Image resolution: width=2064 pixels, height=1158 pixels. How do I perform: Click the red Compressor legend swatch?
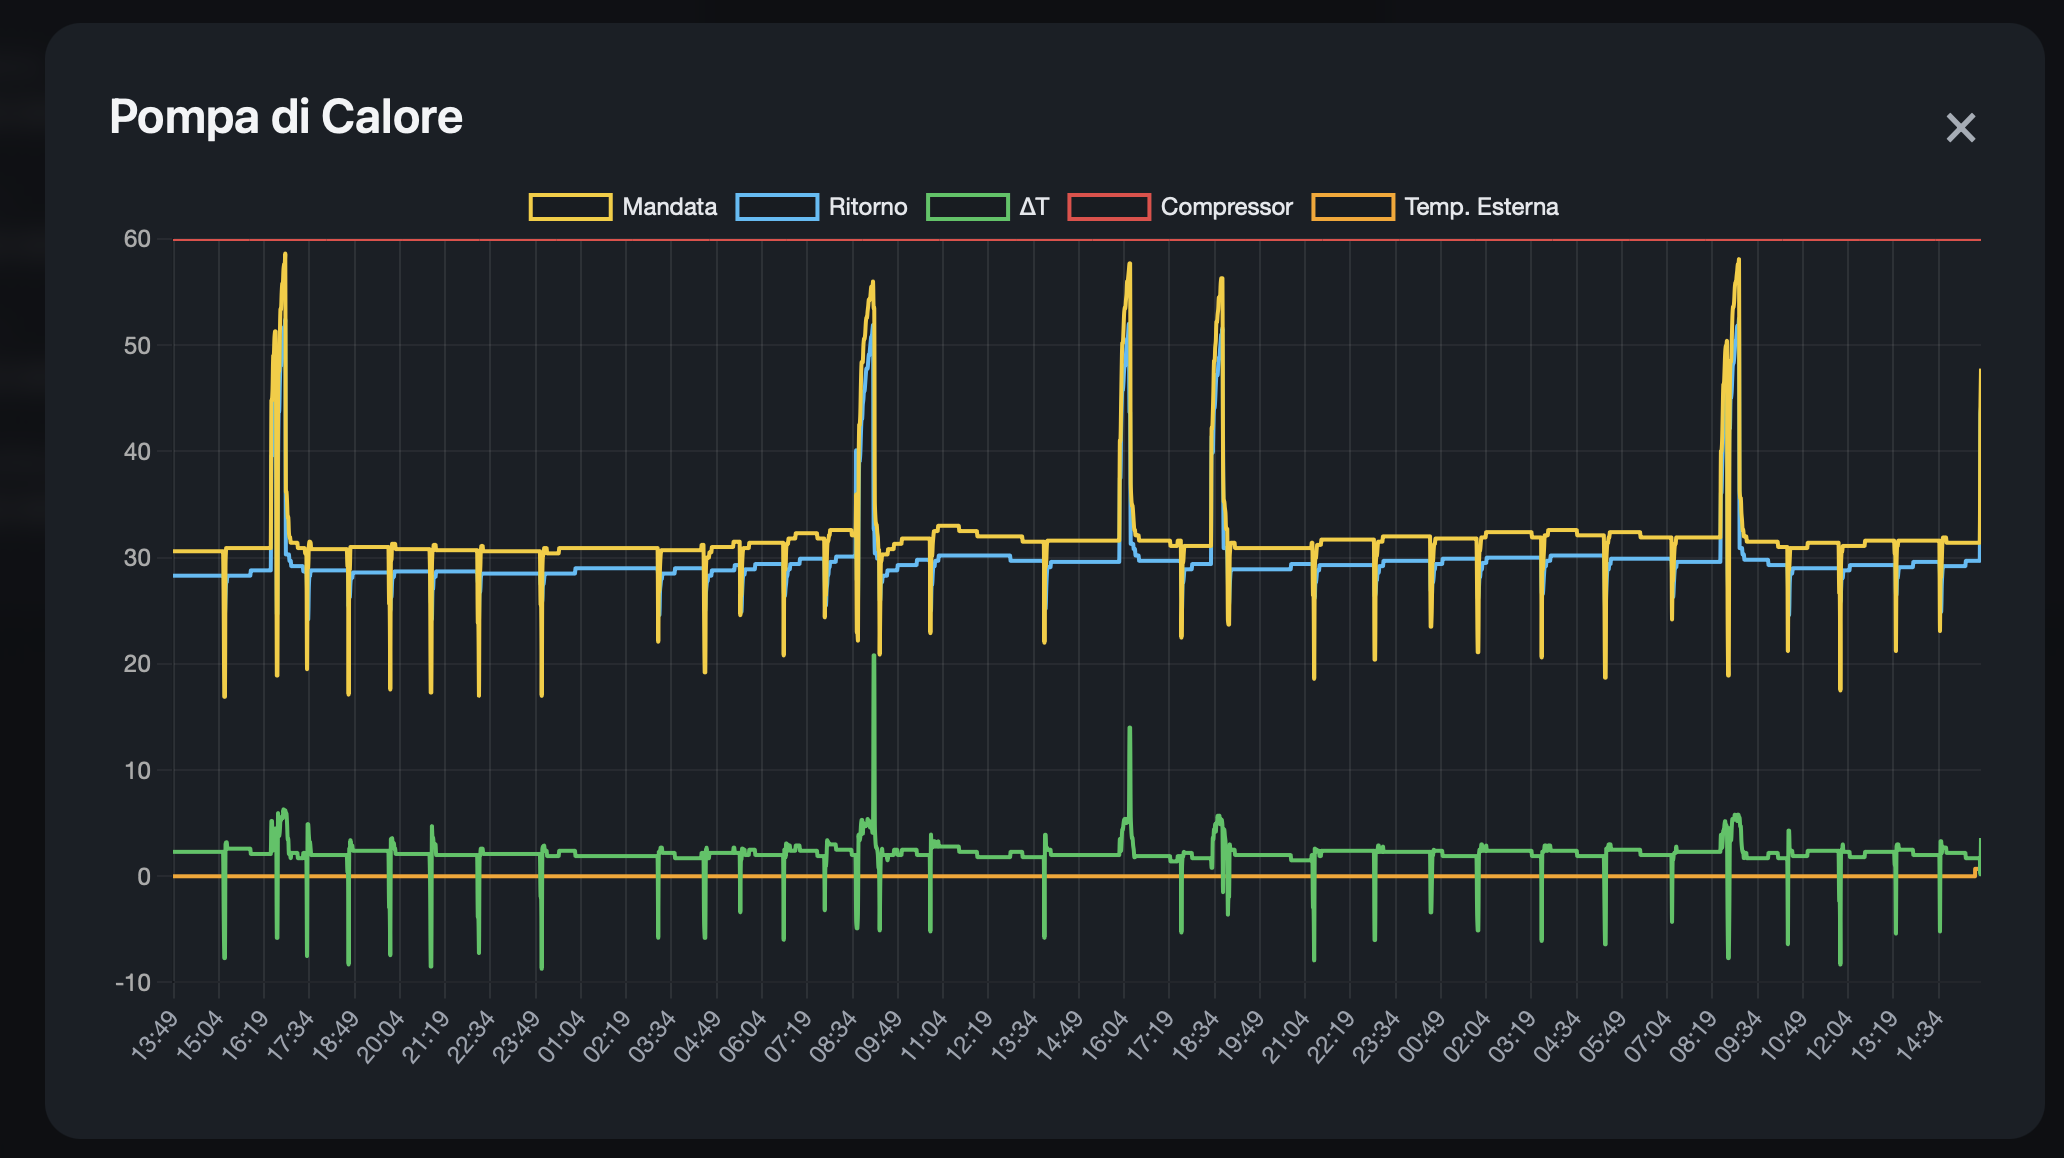[x=1108, y=207]
